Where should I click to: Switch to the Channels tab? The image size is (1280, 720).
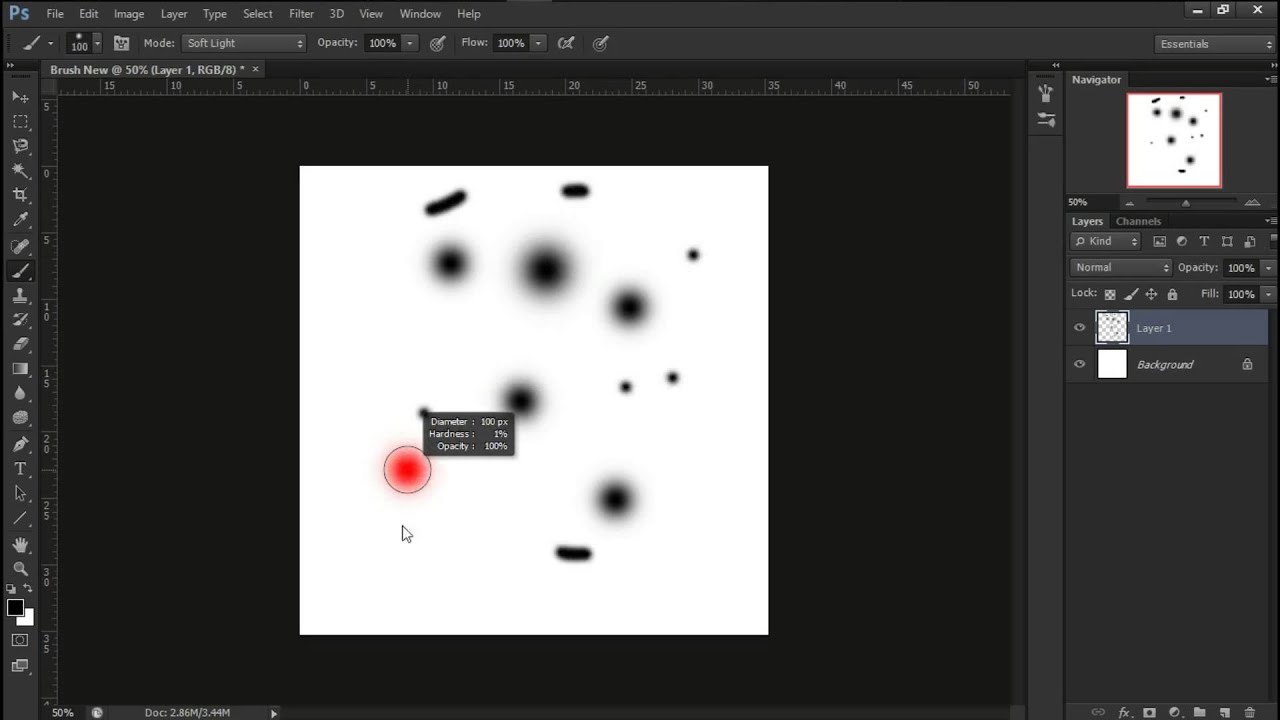[1138, 221]
